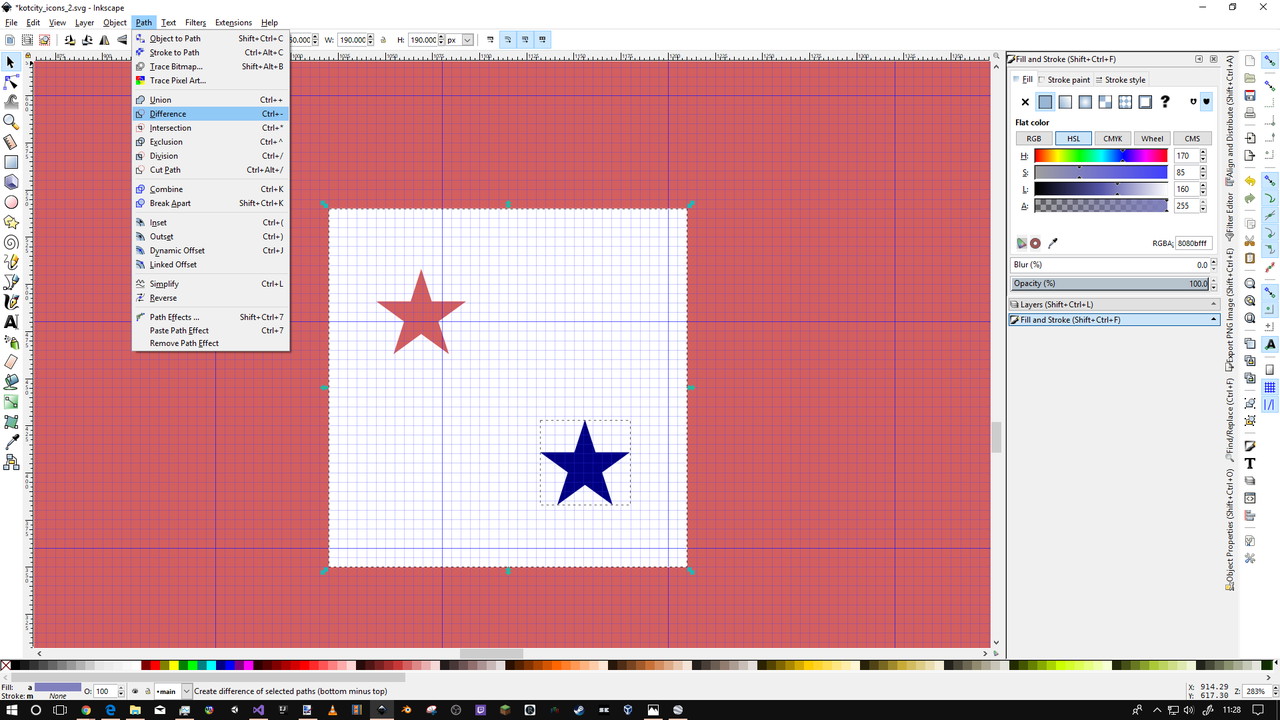Click the Save document icon

coord(1250,95)
